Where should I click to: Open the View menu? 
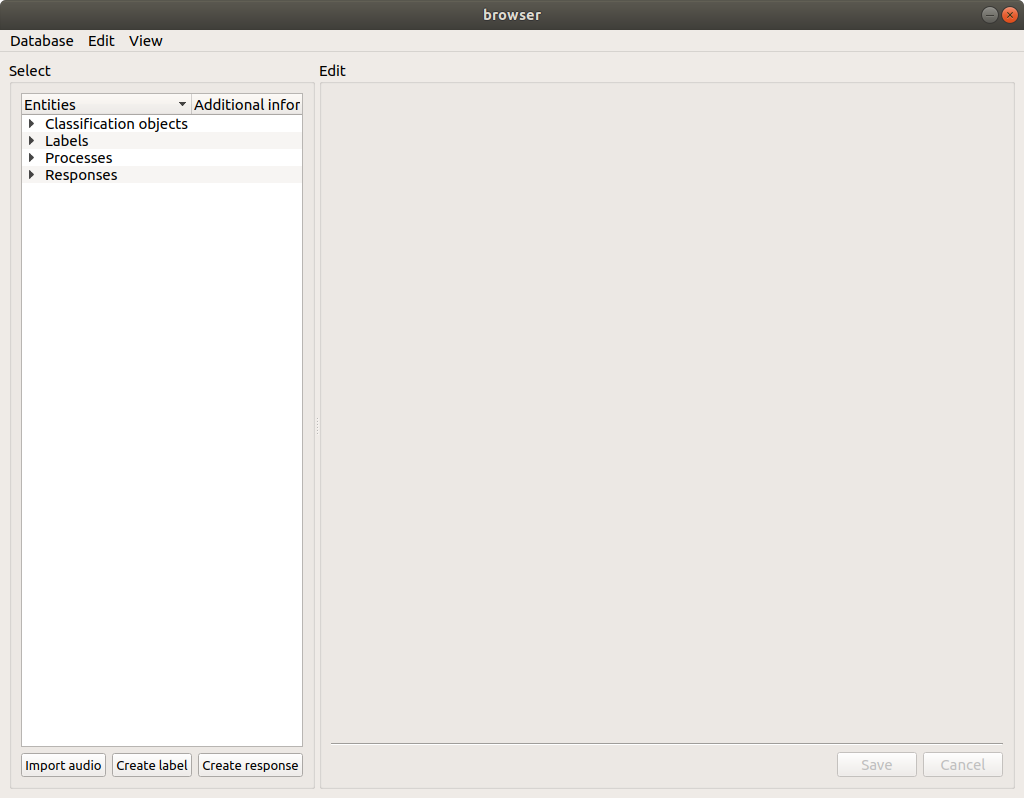pos(145,41)
